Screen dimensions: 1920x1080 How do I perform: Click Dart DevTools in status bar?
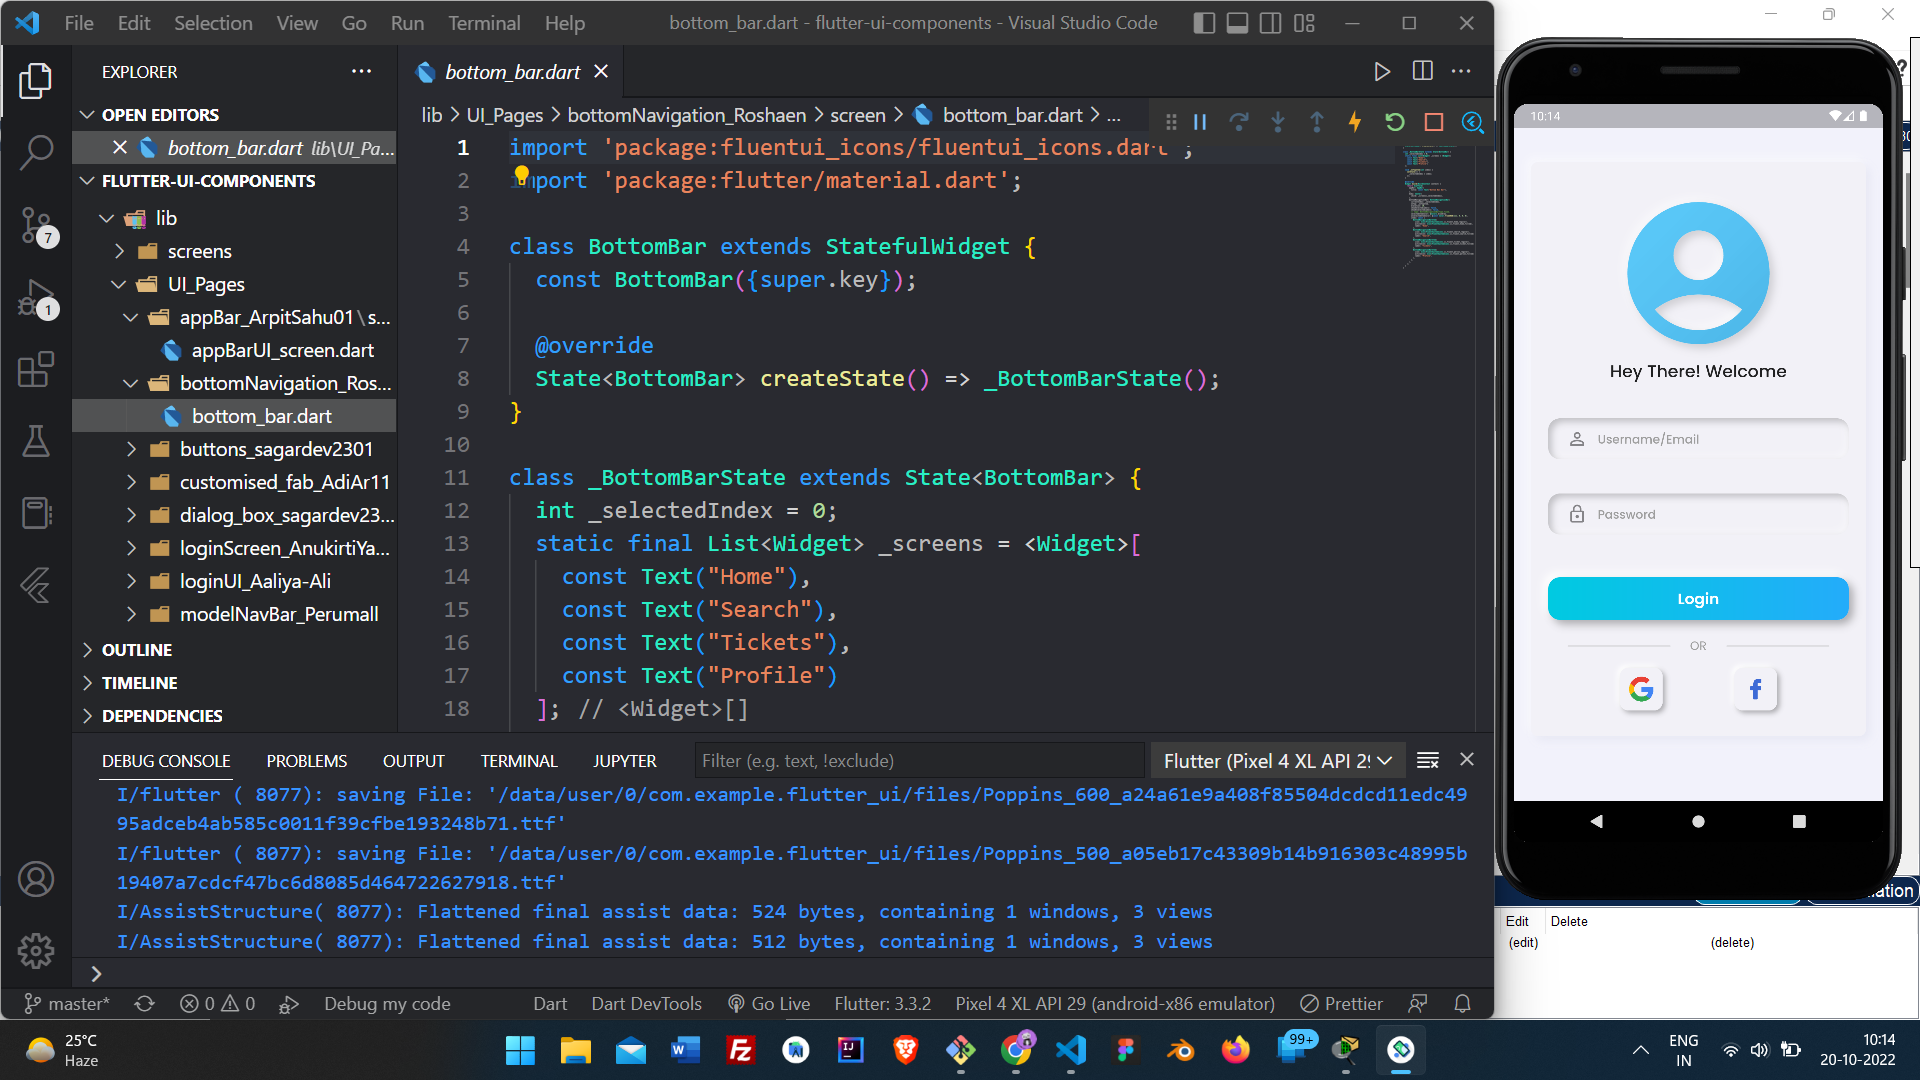pyautogui.click(x=646, y=1004)
